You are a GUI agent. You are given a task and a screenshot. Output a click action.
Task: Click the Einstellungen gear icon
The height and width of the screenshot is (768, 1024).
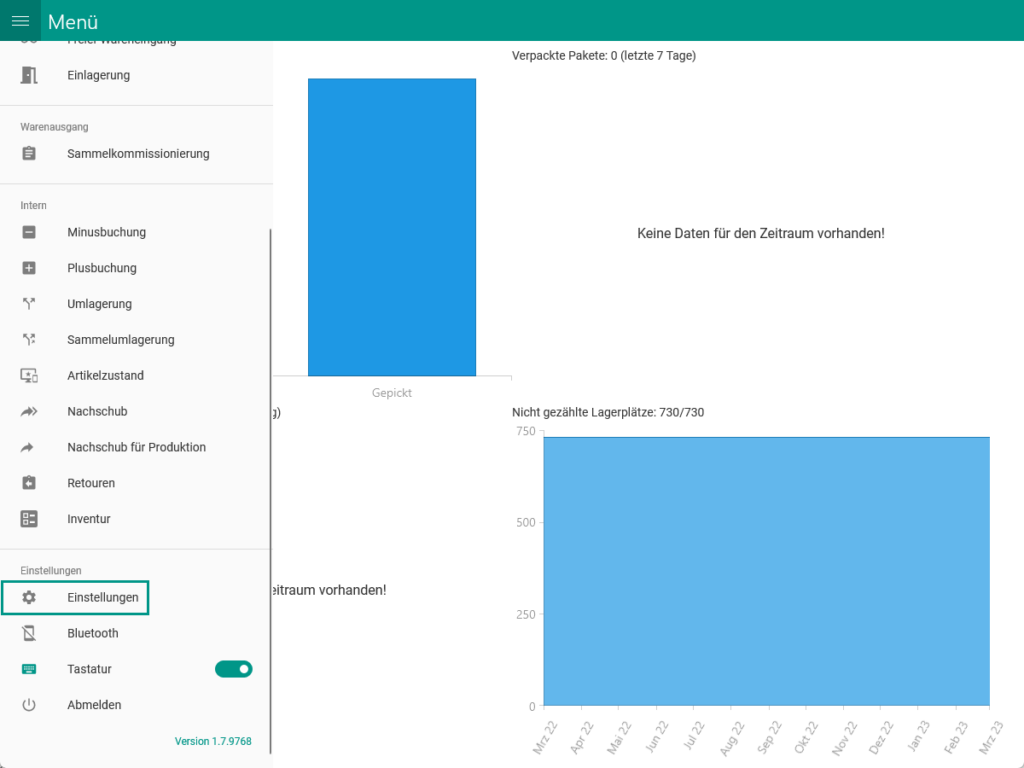pyautogui.click(x=29, y=597)
